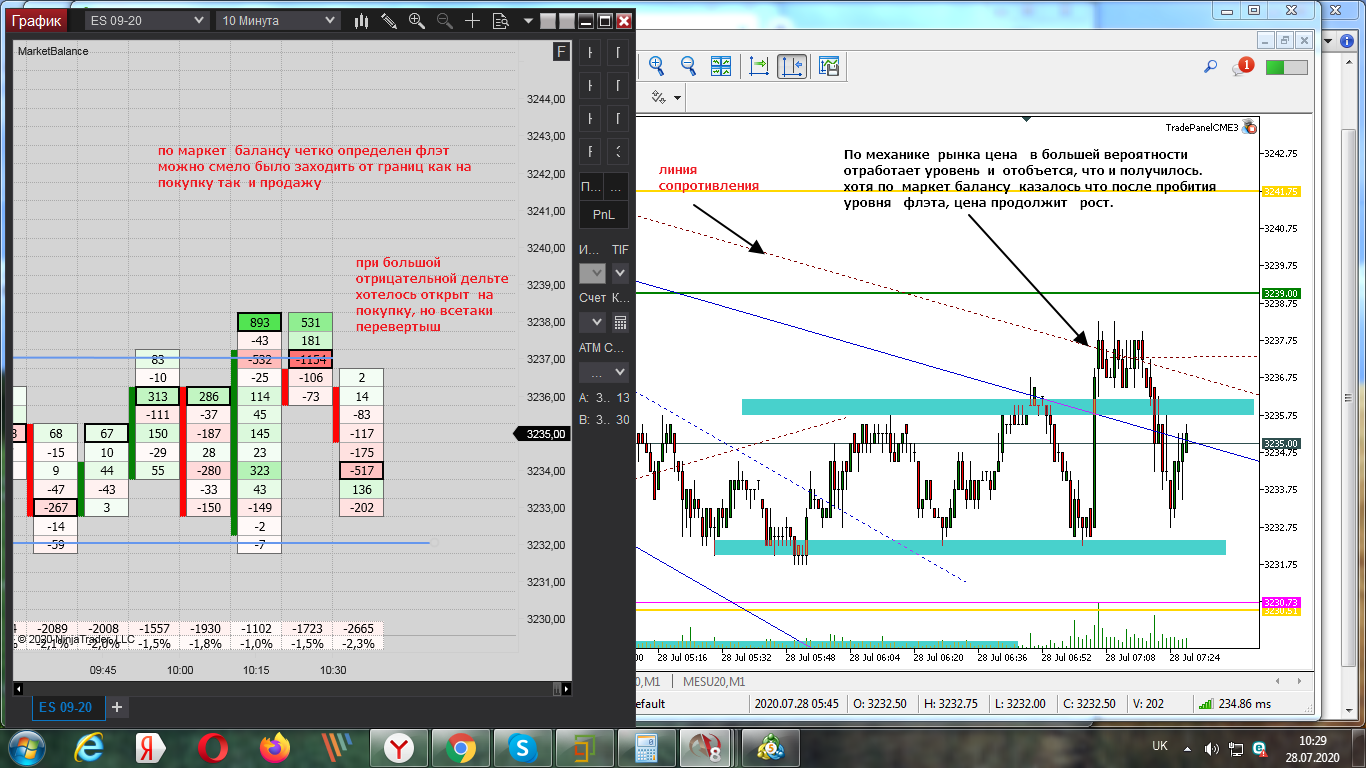Add a new chart tab with plus
Screen dimensions: 1366x768
[117, 707]
